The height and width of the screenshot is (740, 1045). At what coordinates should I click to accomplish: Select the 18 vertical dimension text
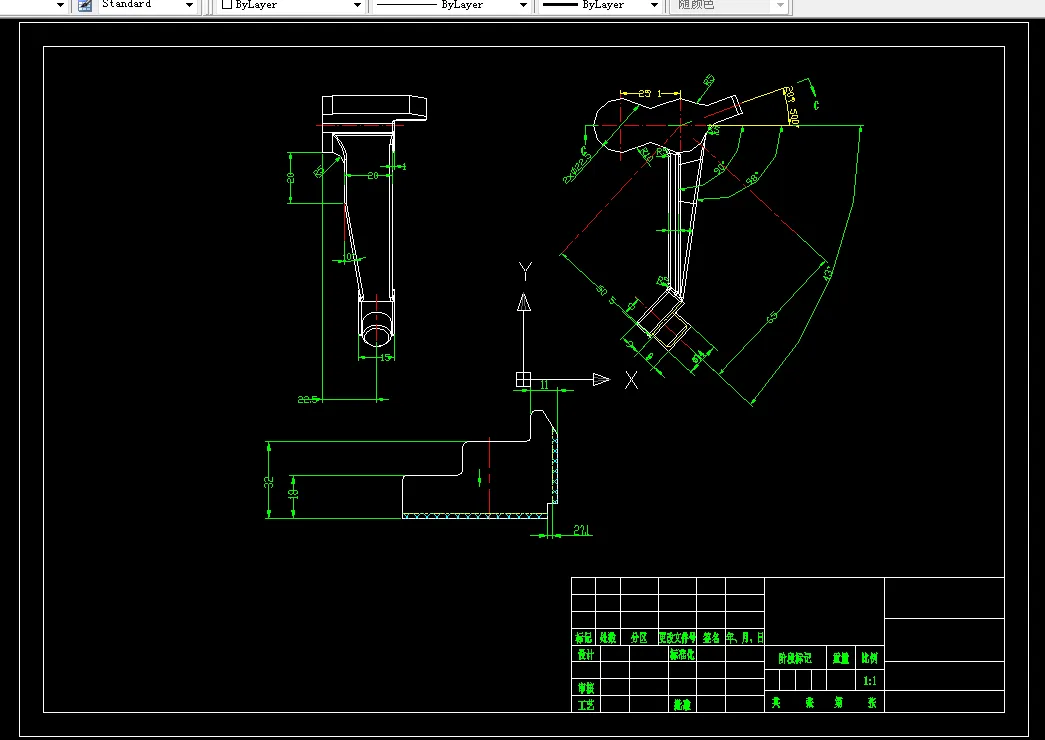pos(293,493)
